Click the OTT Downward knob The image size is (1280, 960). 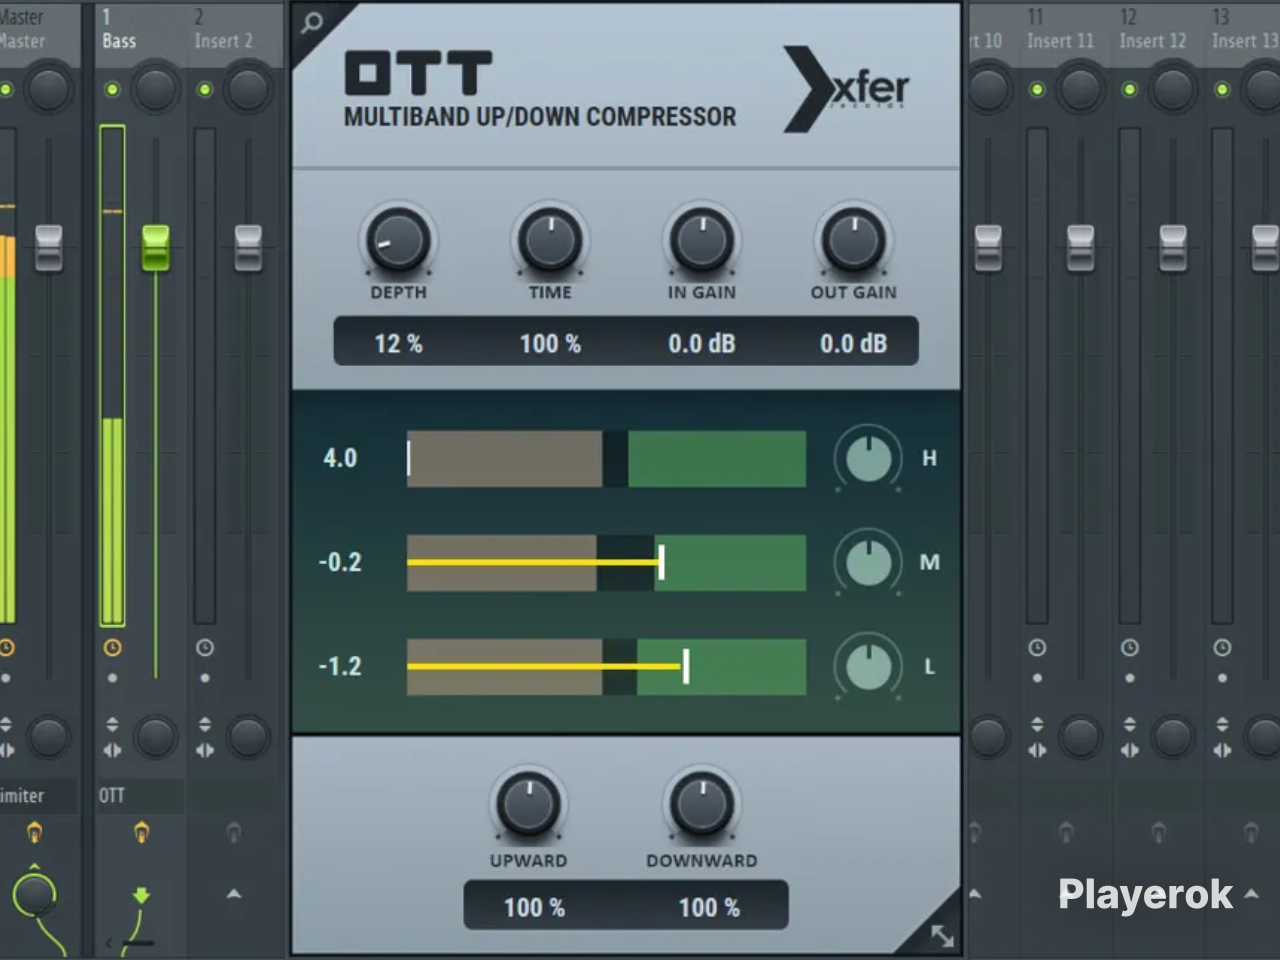tap(702, 805)
